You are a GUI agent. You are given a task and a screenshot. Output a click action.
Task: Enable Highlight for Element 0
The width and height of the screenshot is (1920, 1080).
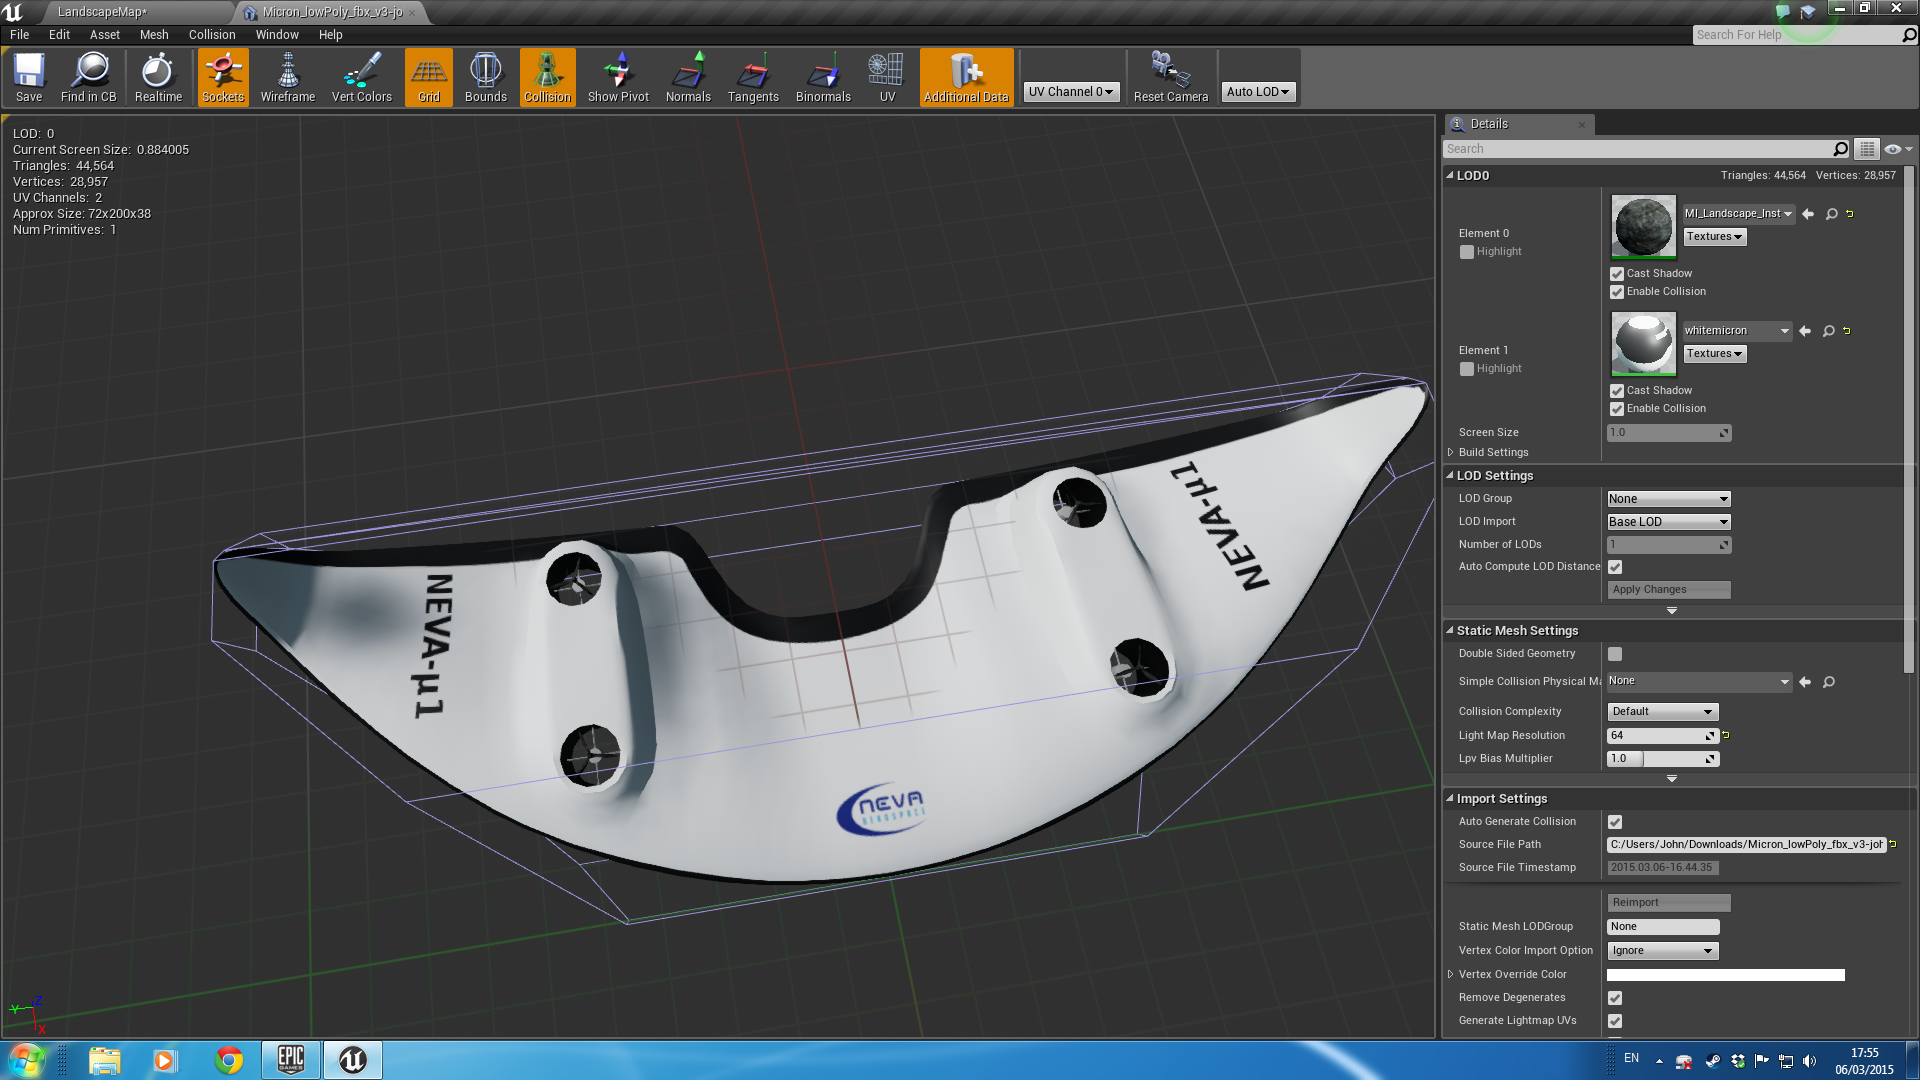[x=1467, y=252]
